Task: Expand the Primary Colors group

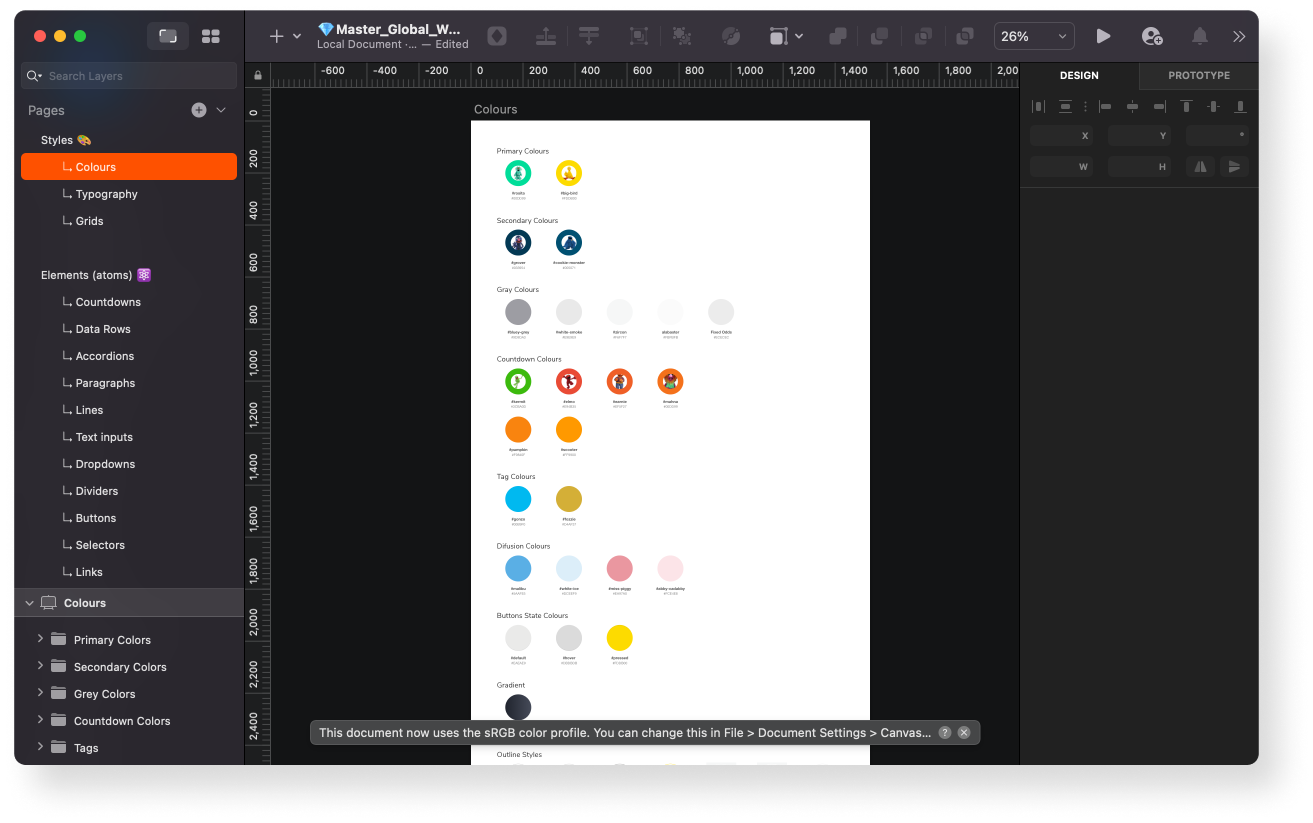Action: point(40,638)
